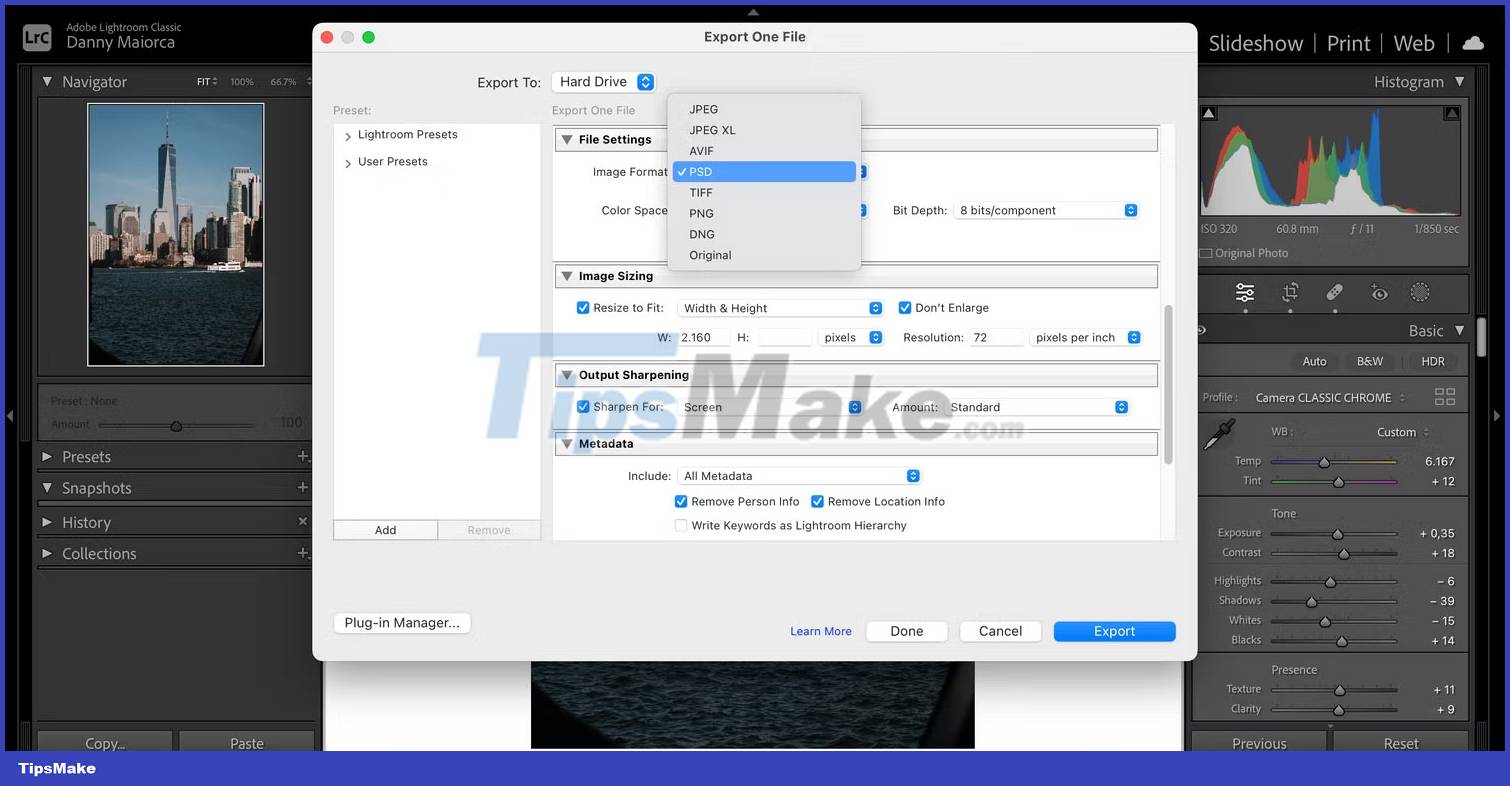Image resolution: width=1510 pixels, height=786 pixels.
Task: Uncheck Don't Enlarge
Action: 905,307
